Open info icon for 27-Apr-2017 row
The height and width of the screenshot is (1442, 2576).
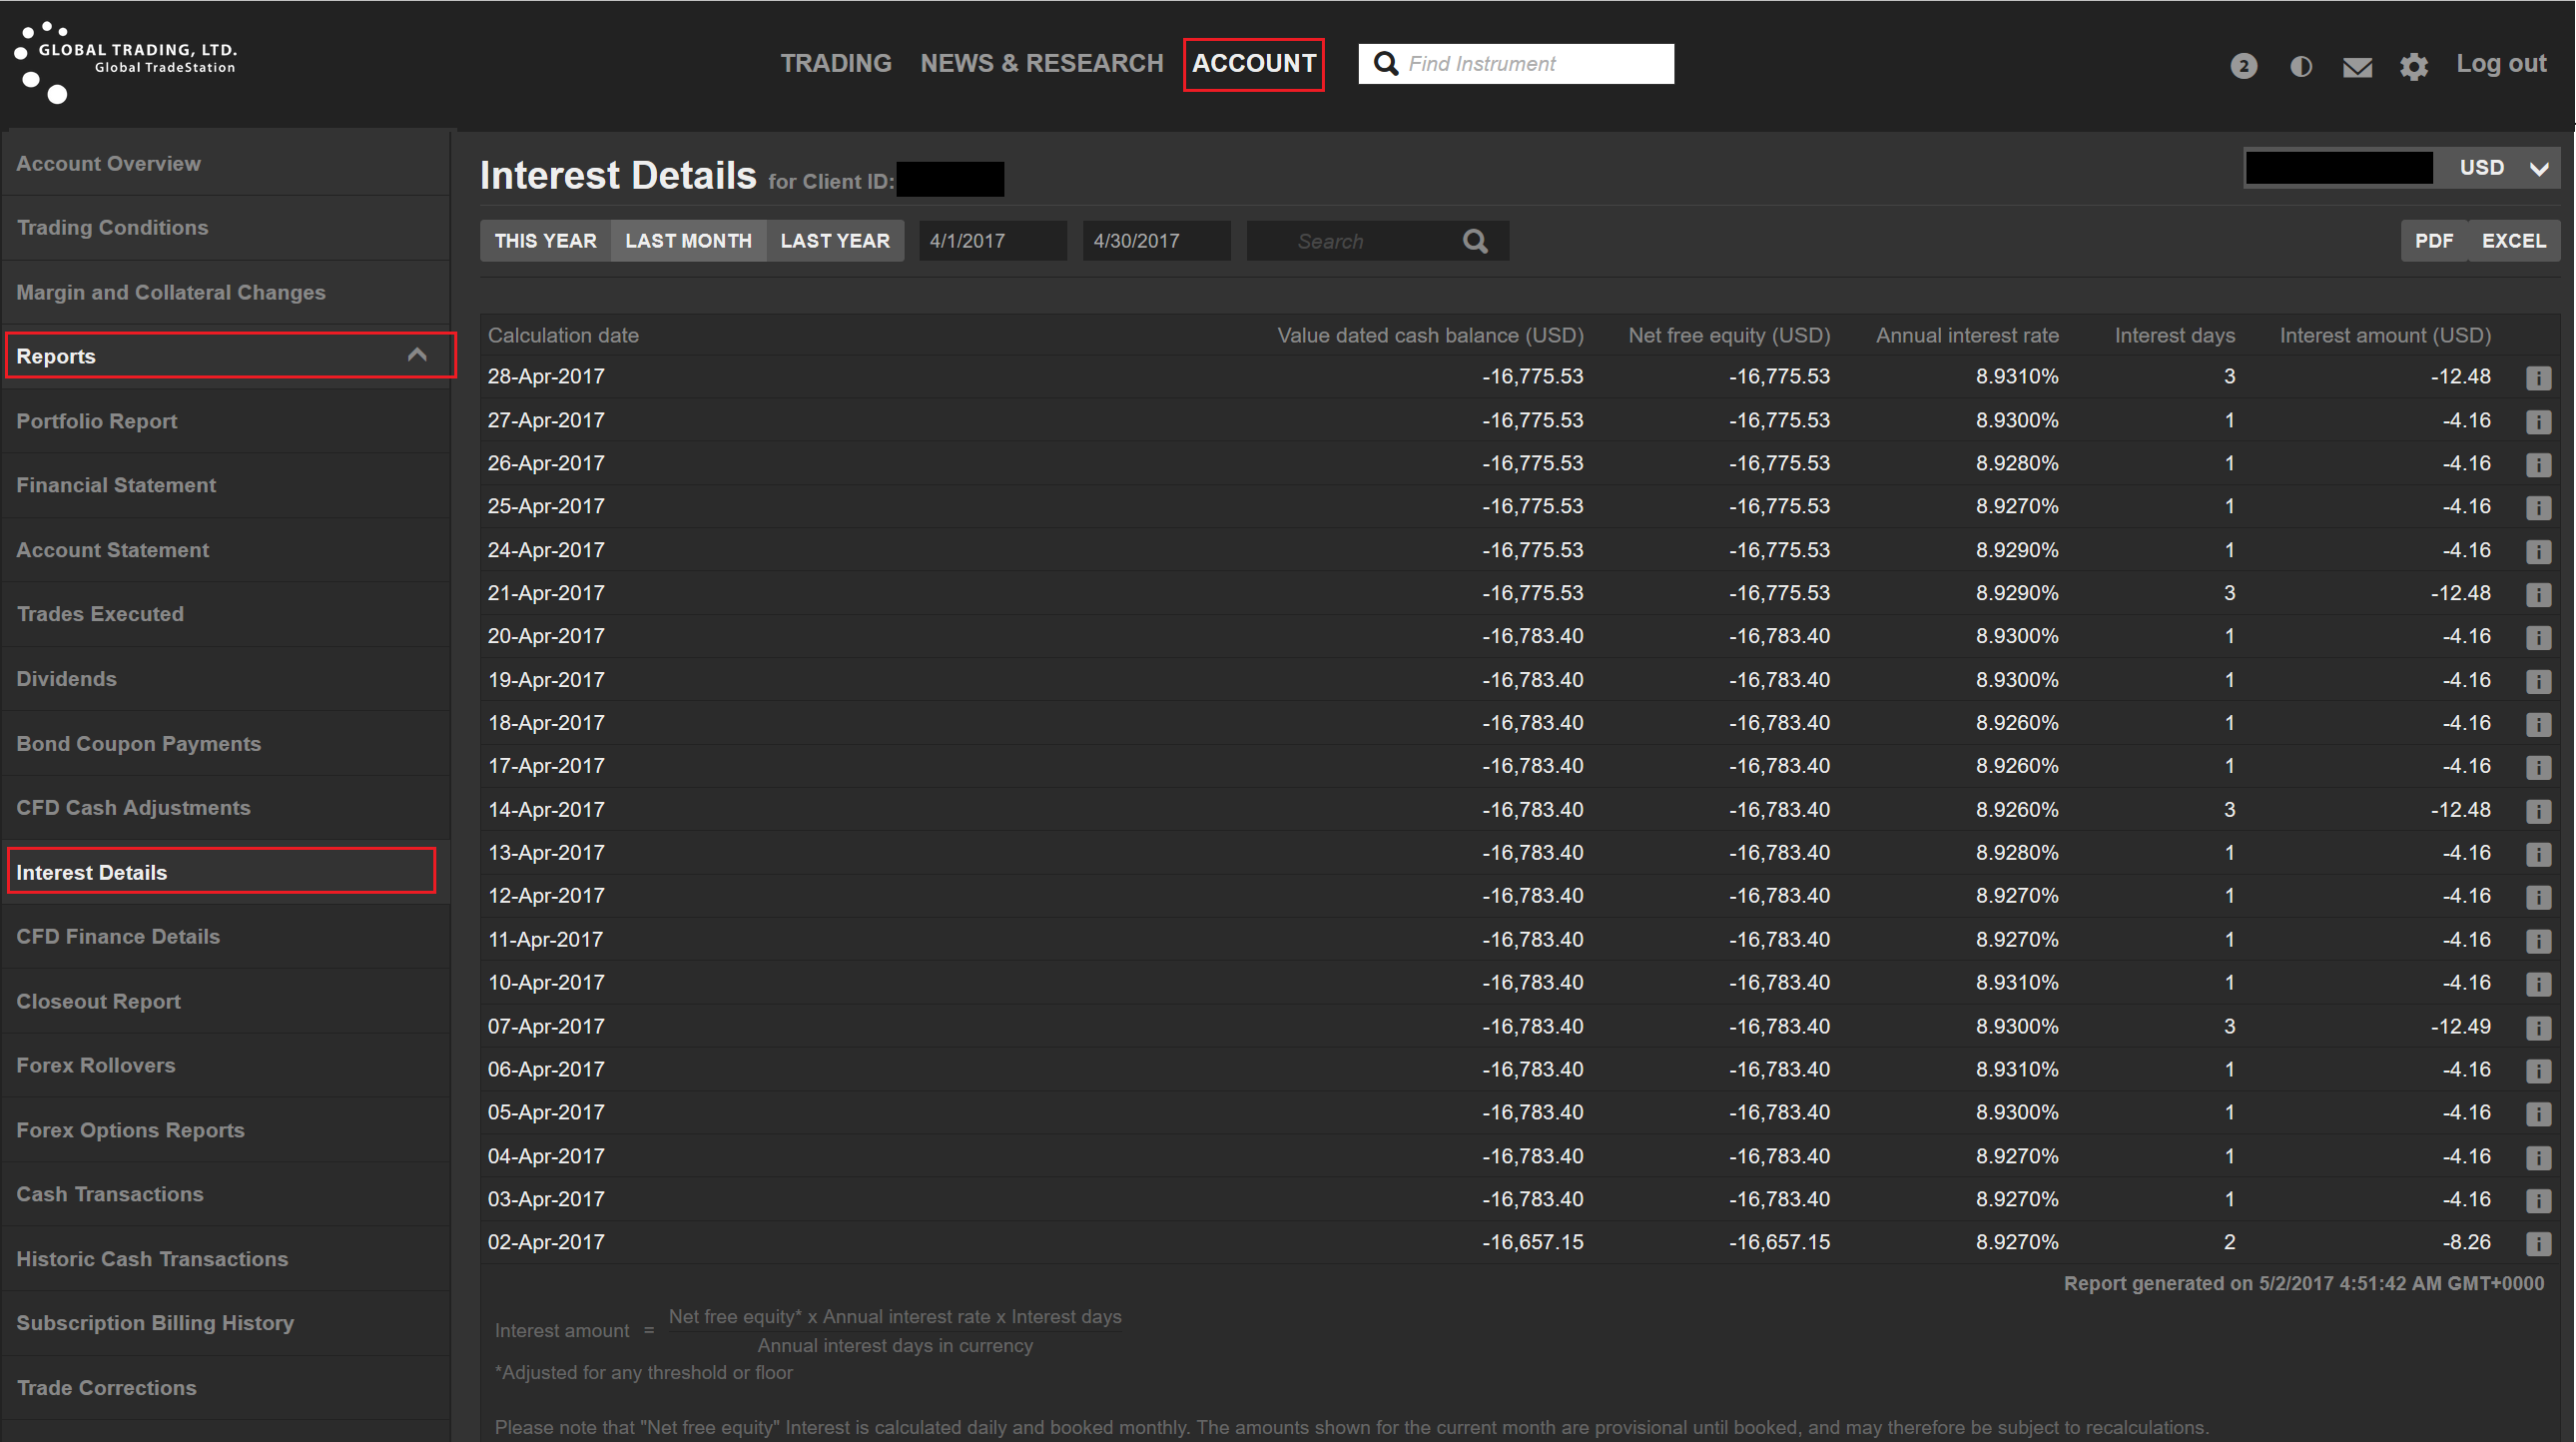click(x=2538, y=421)
